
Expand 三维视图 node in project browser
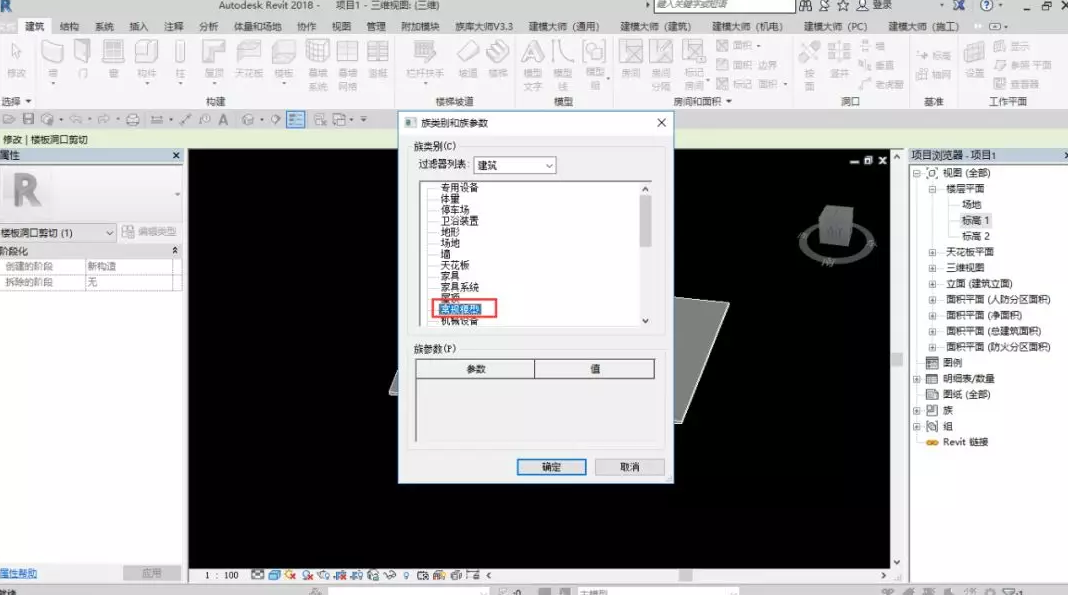coord(932,268)
